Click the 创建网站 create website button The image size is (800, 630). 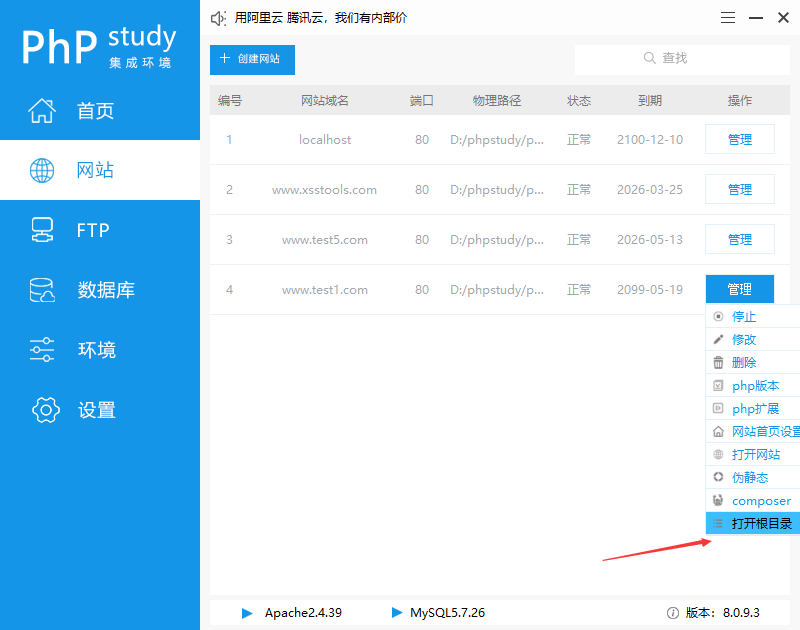[x=253, y=60]
